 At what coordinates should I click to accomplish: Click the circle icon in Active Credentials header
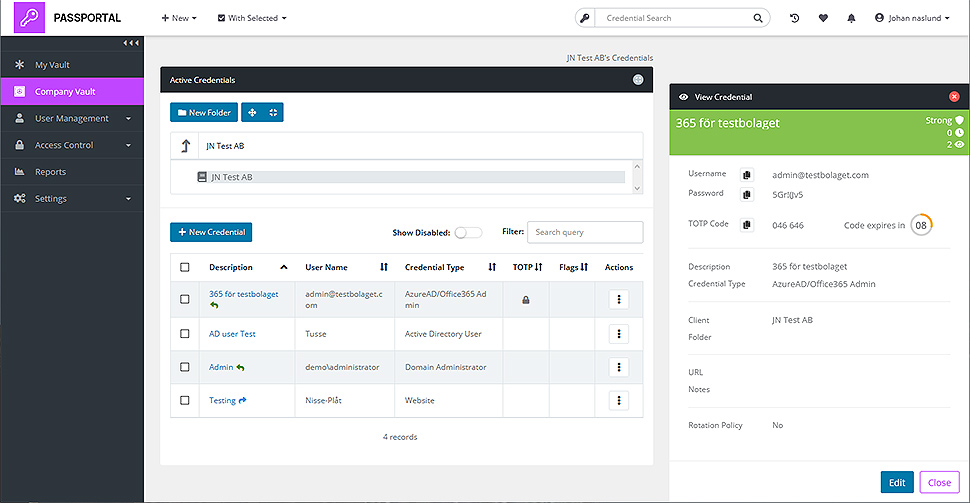pyautogui.click(x=638, y=80)
